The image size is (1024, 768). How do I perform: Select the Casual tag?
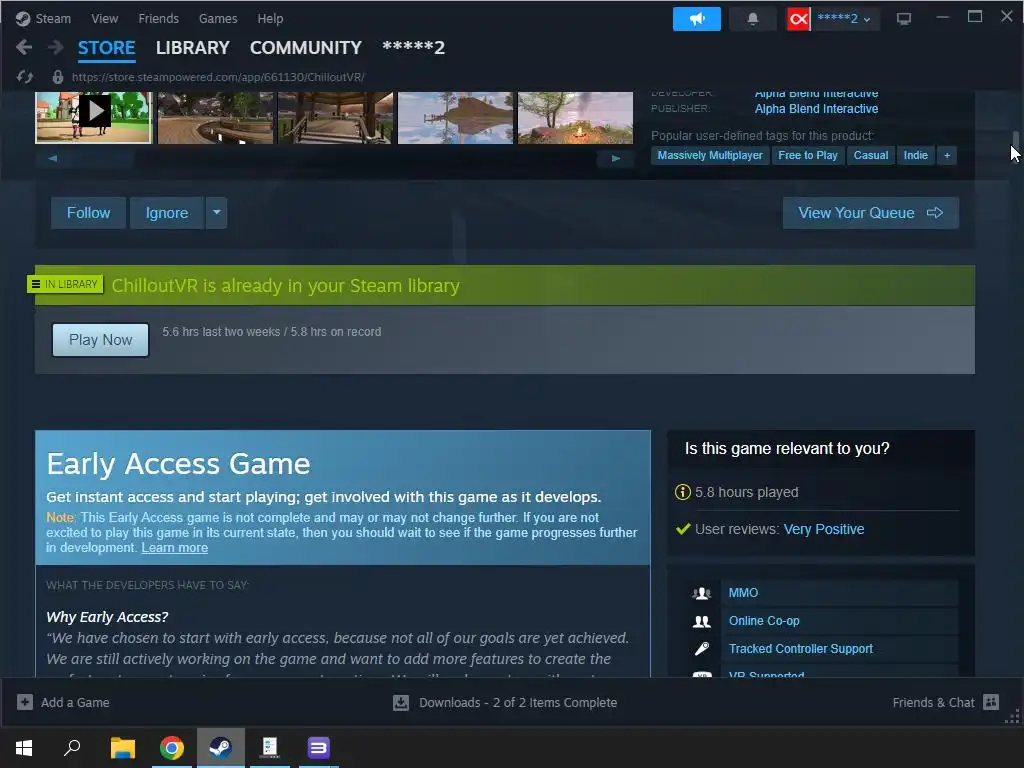tap(871, 155)
